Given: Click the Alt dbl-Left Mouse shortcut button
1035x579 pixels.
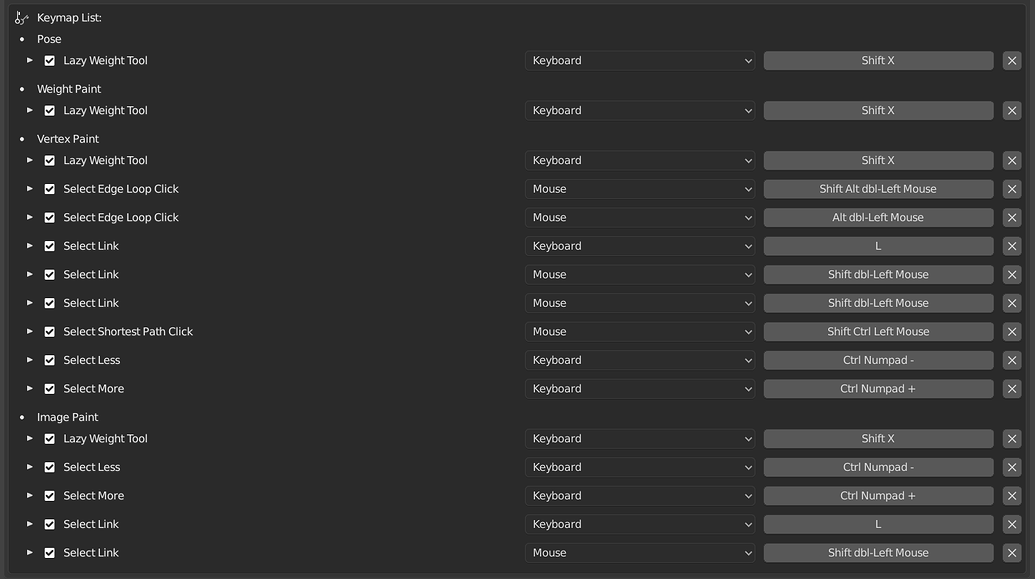Looking at the screenshot, I should click(878, 218).
